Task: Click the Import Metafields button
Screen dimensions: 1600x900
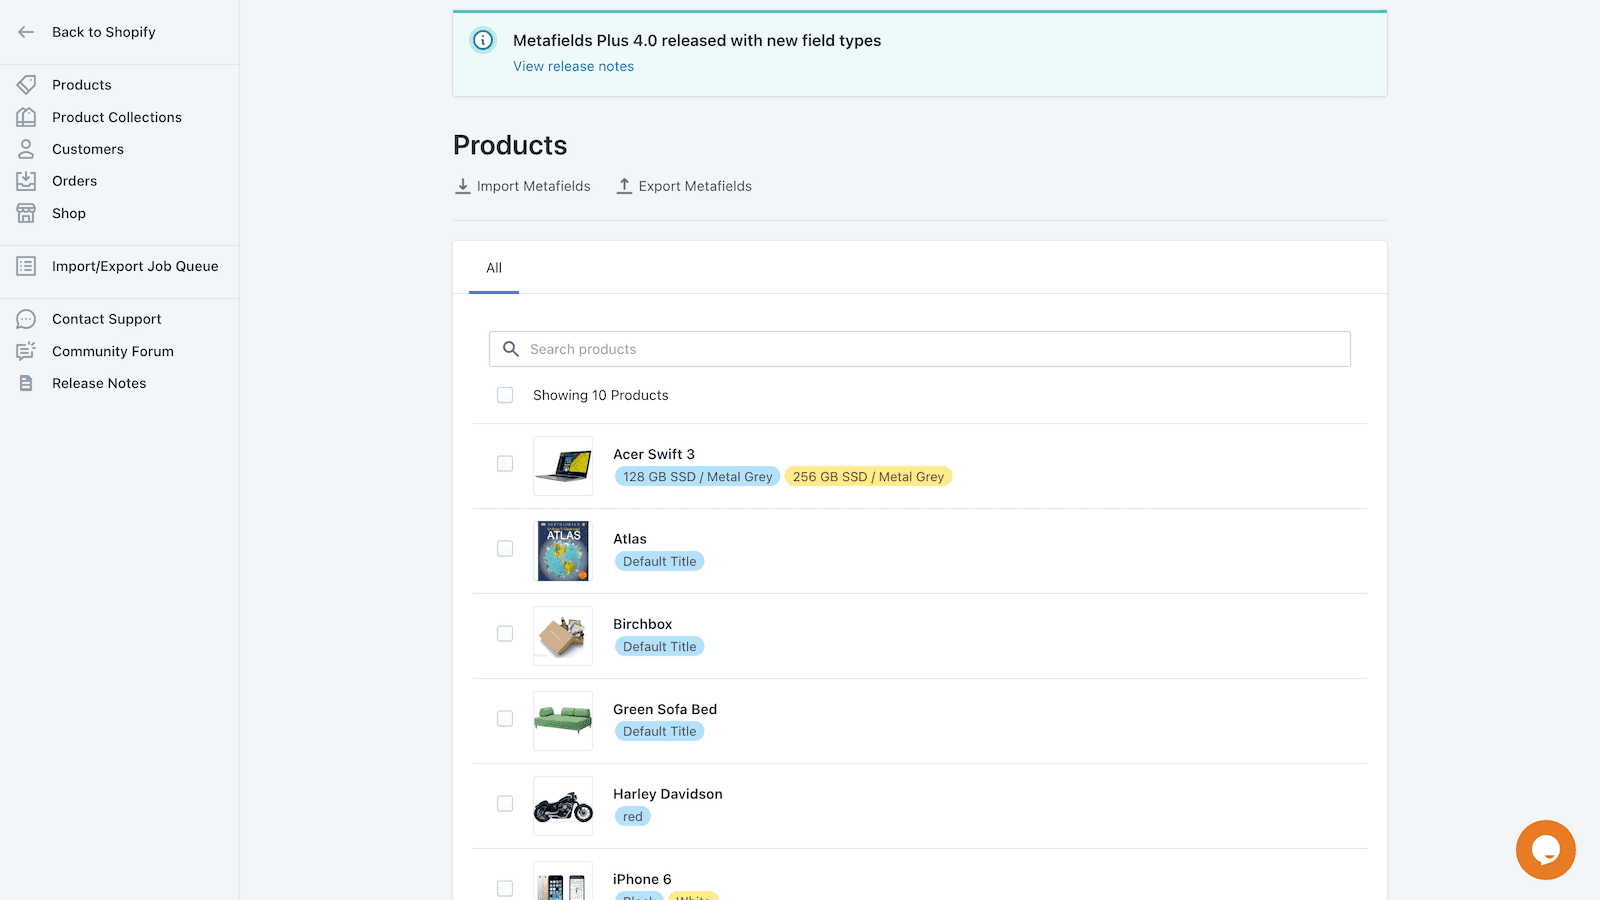Action: [523, 186]
